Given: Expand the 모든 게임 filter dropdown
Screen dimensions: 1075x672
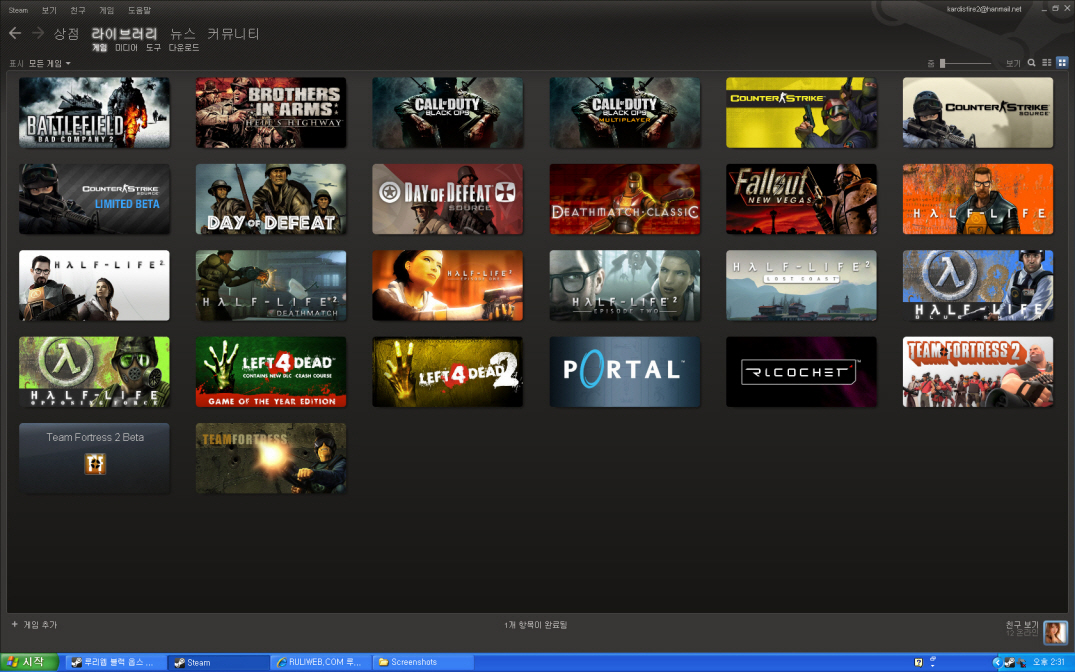Looking at the screenshot, I should (49, 63).
